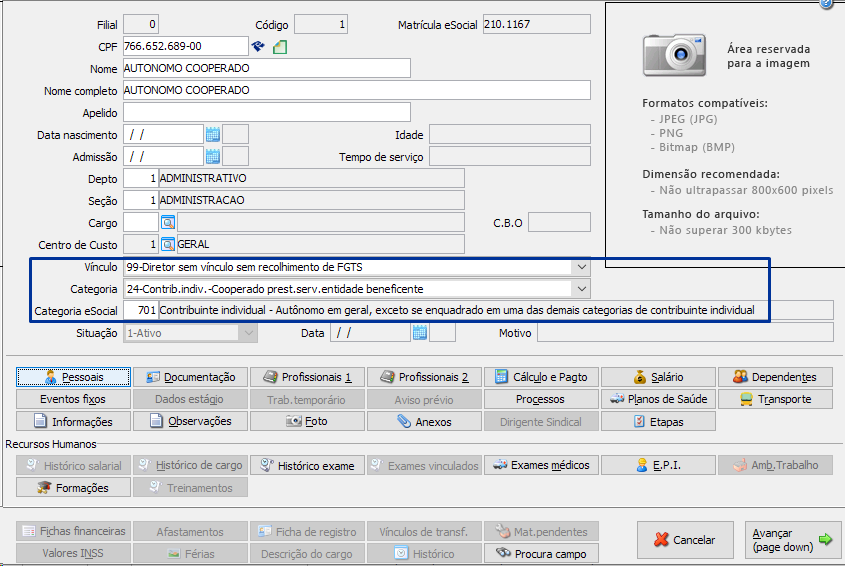Open the Profissionais 2 tab

click(424, 377)
